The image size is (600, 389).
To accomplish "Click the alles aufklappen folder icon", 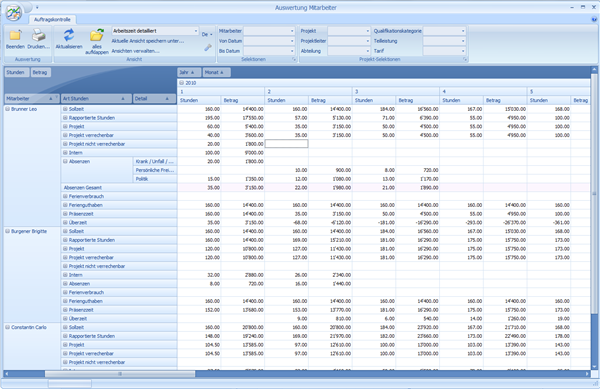I will click(96, 35).
